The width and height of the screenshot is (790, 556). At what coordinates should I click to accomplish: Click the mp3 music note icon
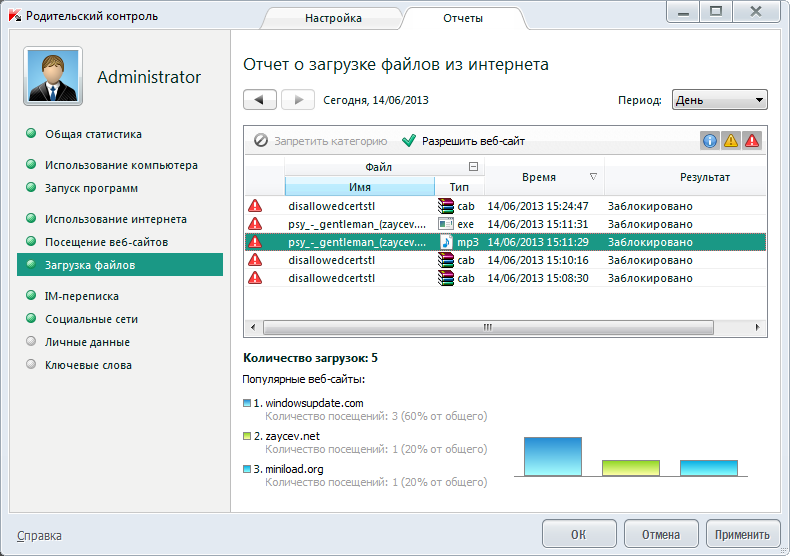coord(446,242)
